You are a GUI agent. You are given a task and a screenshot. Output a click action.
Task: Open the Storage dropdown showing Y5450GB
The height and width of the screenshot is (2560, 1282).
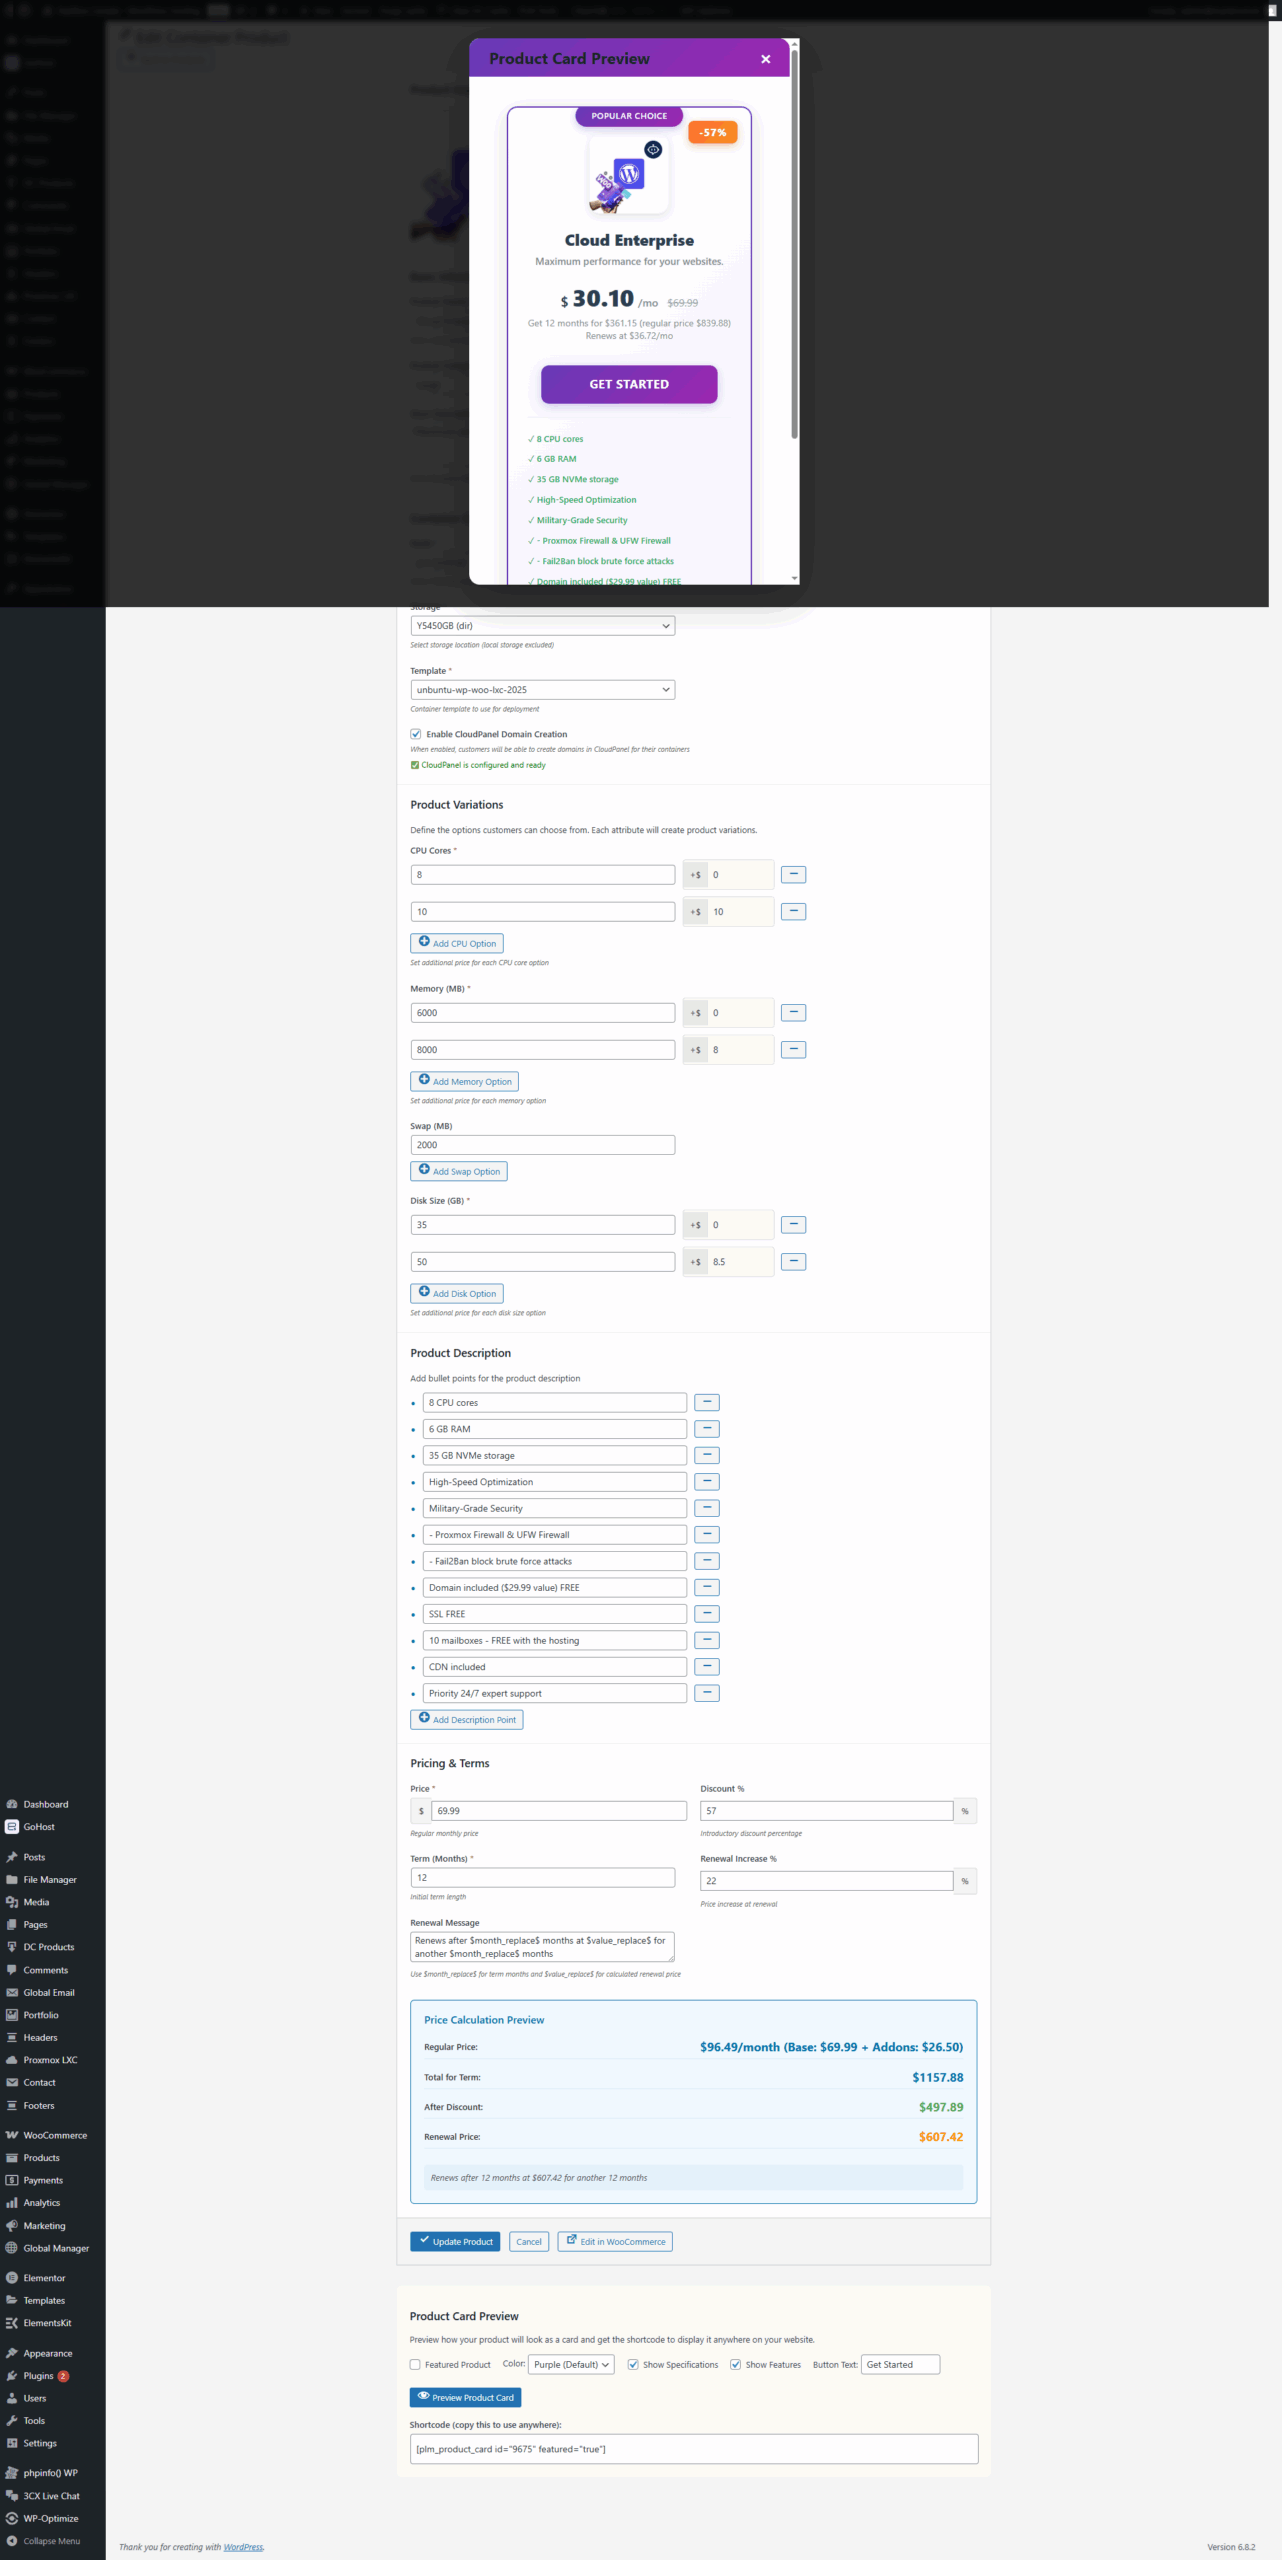542,626
